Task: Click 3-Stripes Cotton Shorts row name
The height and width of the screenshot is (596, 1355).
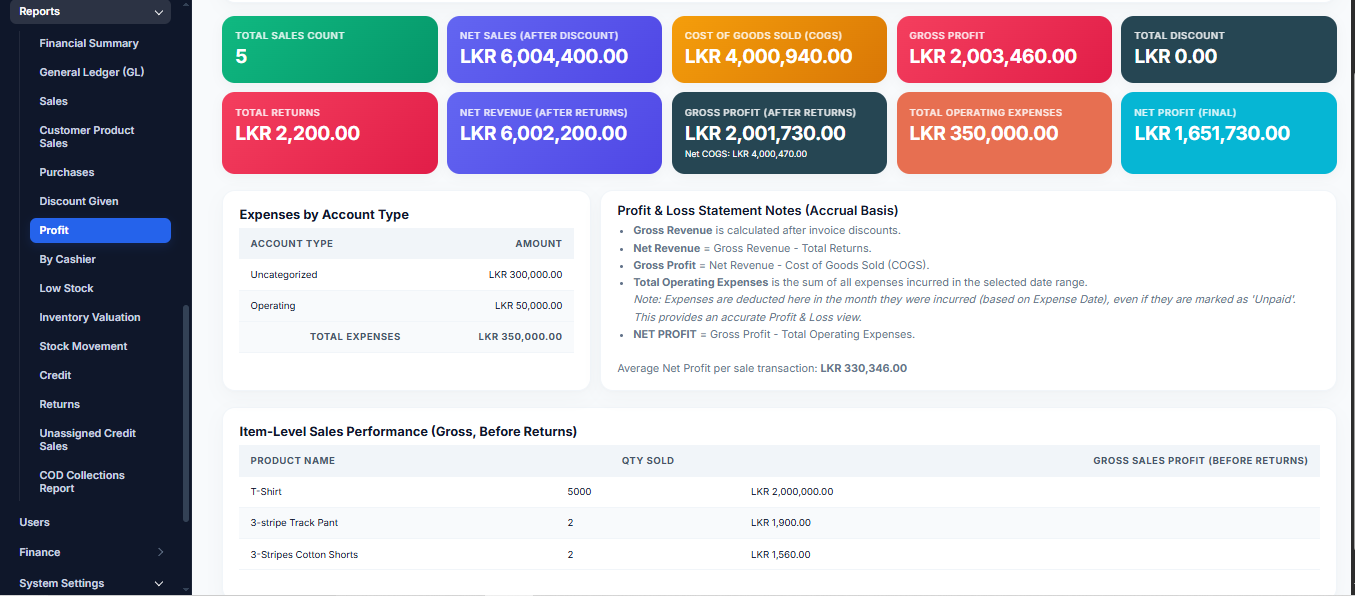Action: (x=304, y=555)
